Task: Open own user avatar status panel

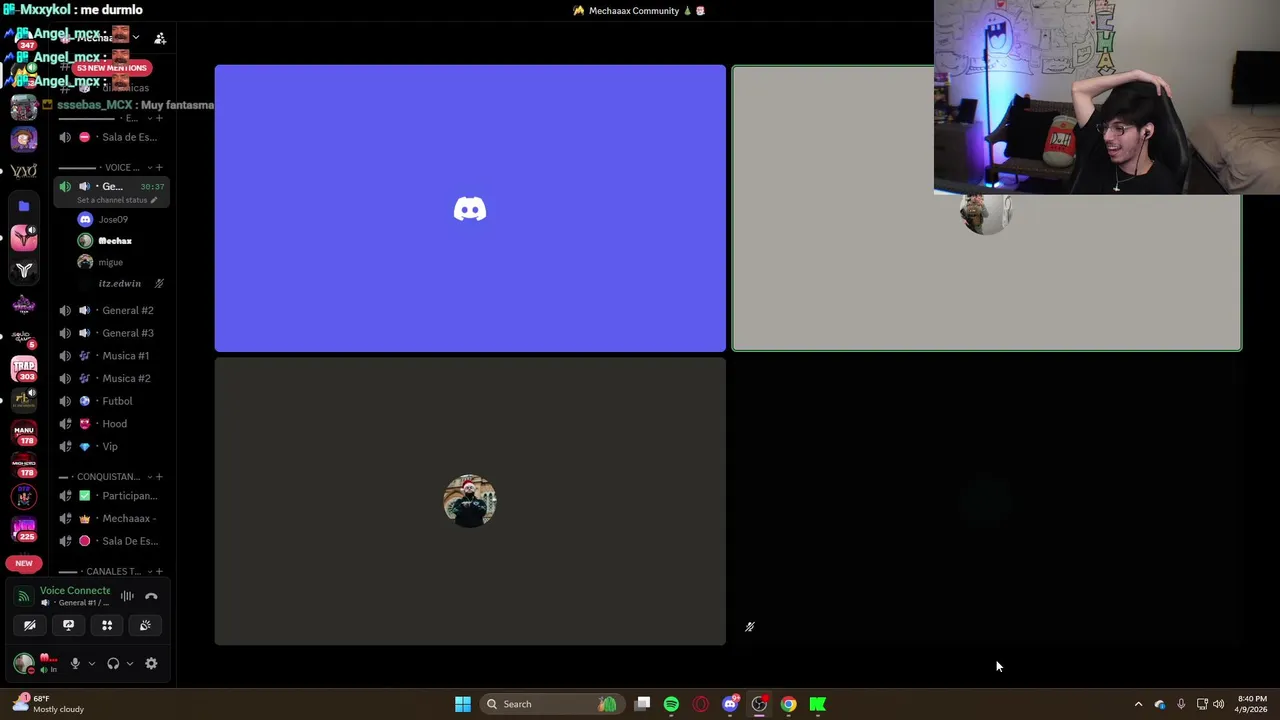Action: point(24,663)
